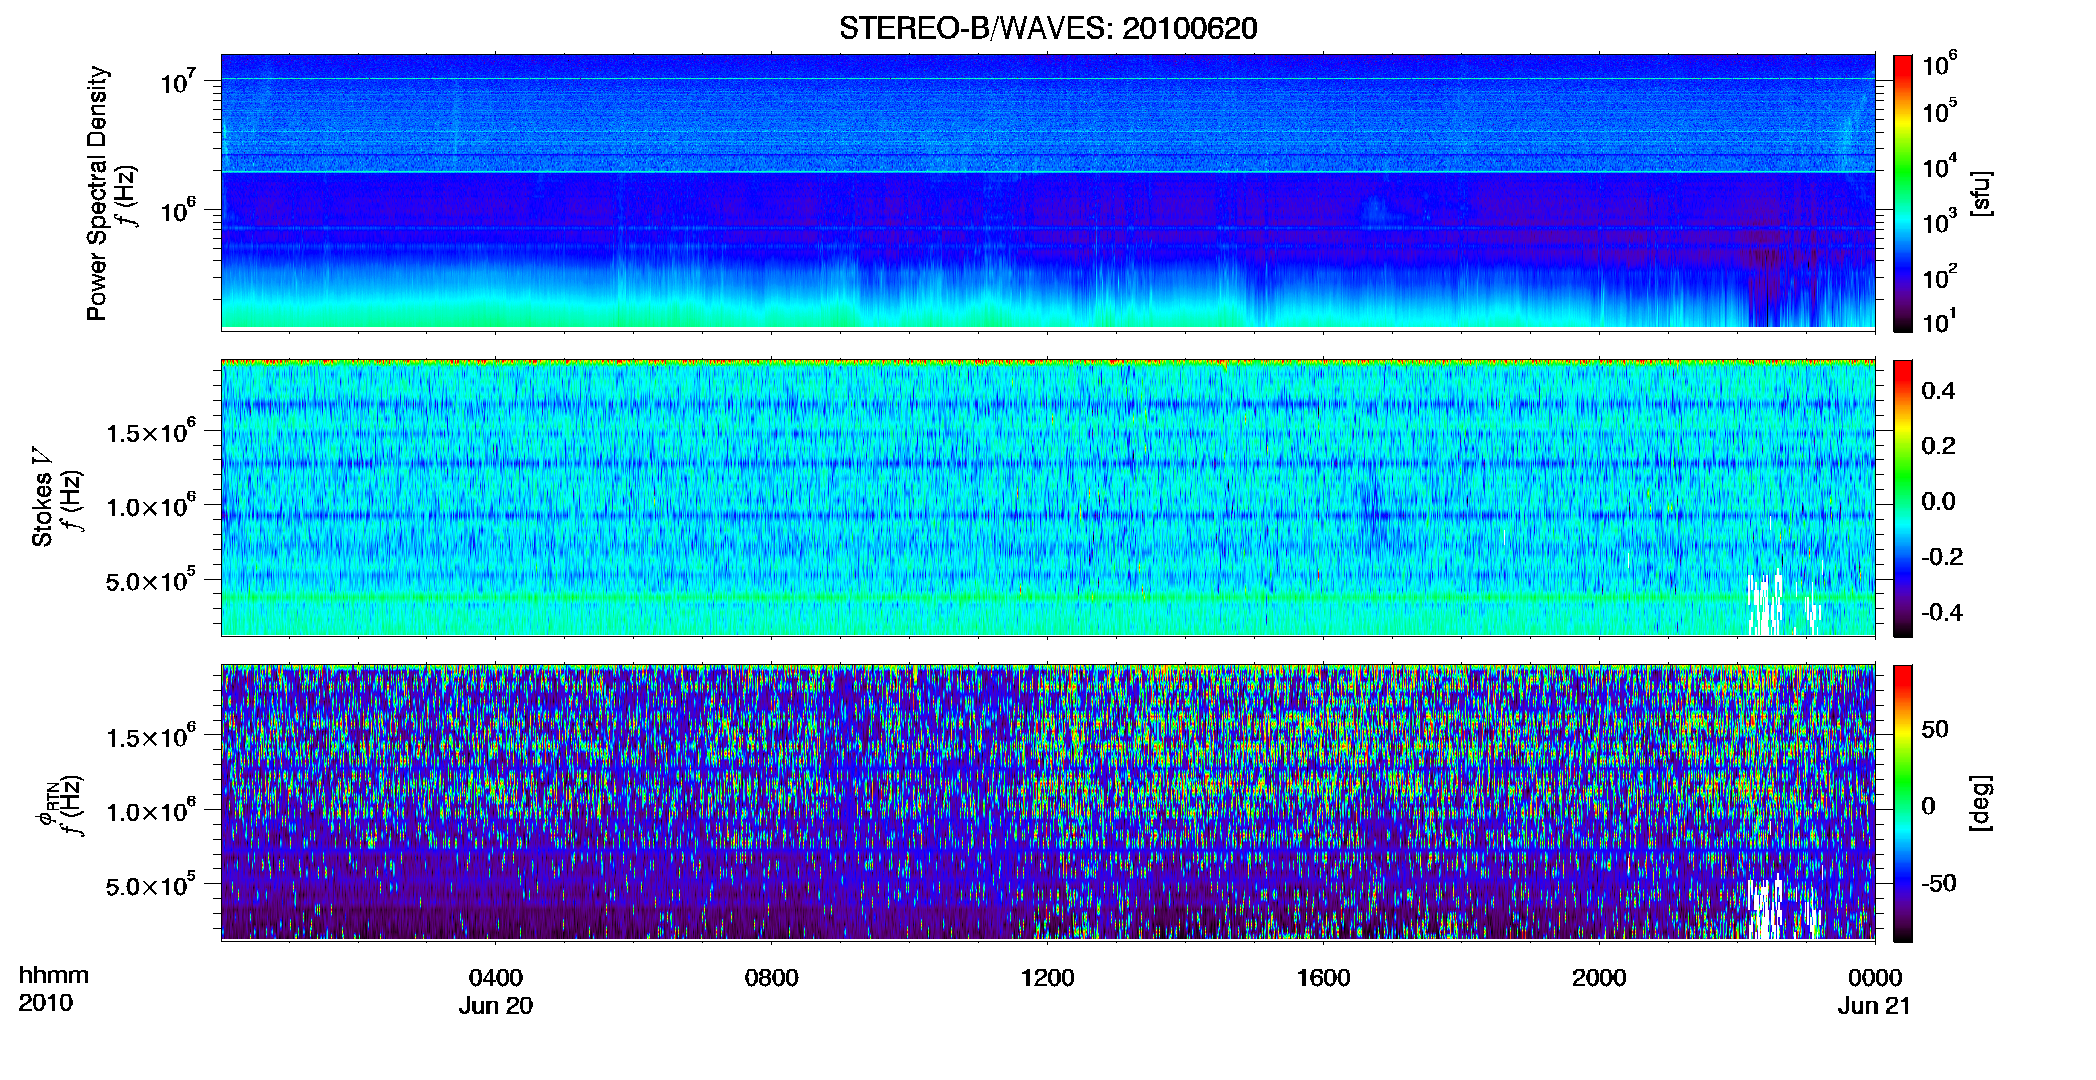2096x1080 pixels.
Task: Click the "hhmm" time format label
Action: pyautogui.click(x=54, y=975)
